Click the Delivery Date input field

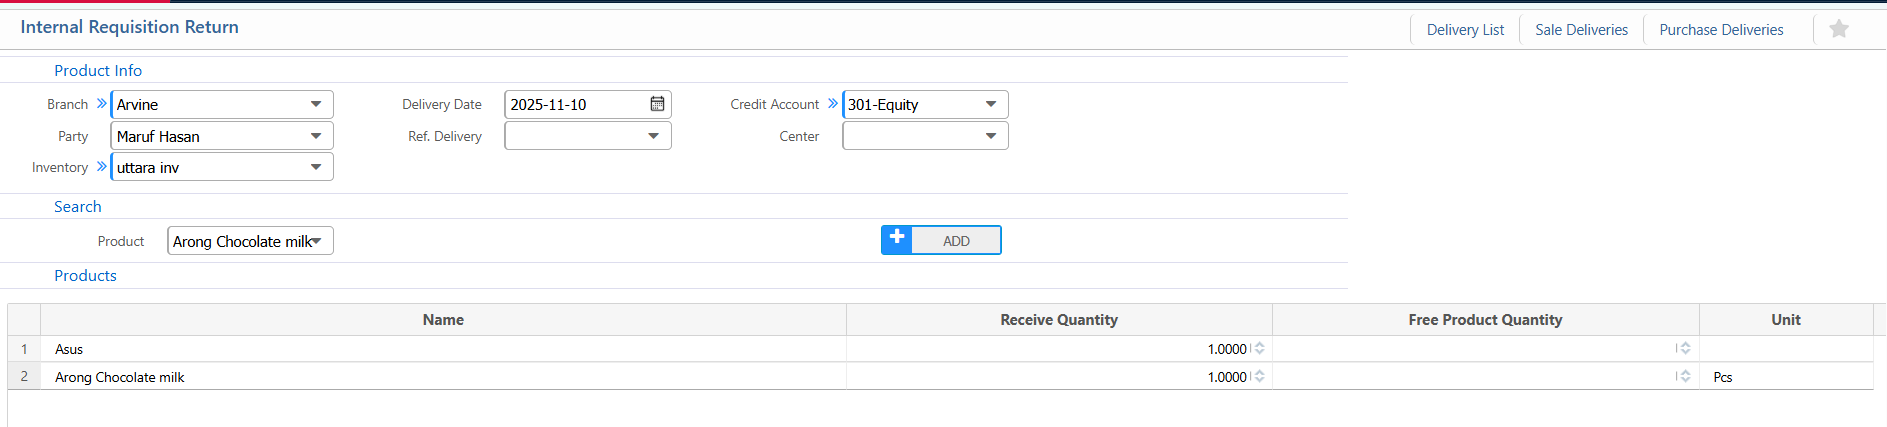click(x=575, y=104)
